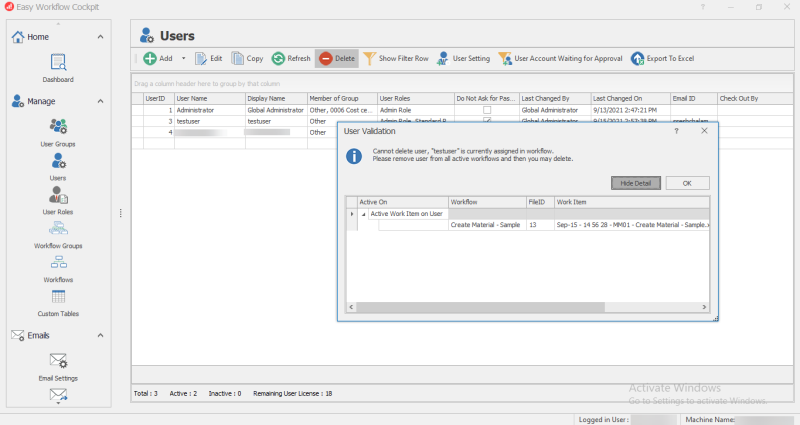
Task: Toggle Do Not Ask for Password for testuser
Action: 487,121
